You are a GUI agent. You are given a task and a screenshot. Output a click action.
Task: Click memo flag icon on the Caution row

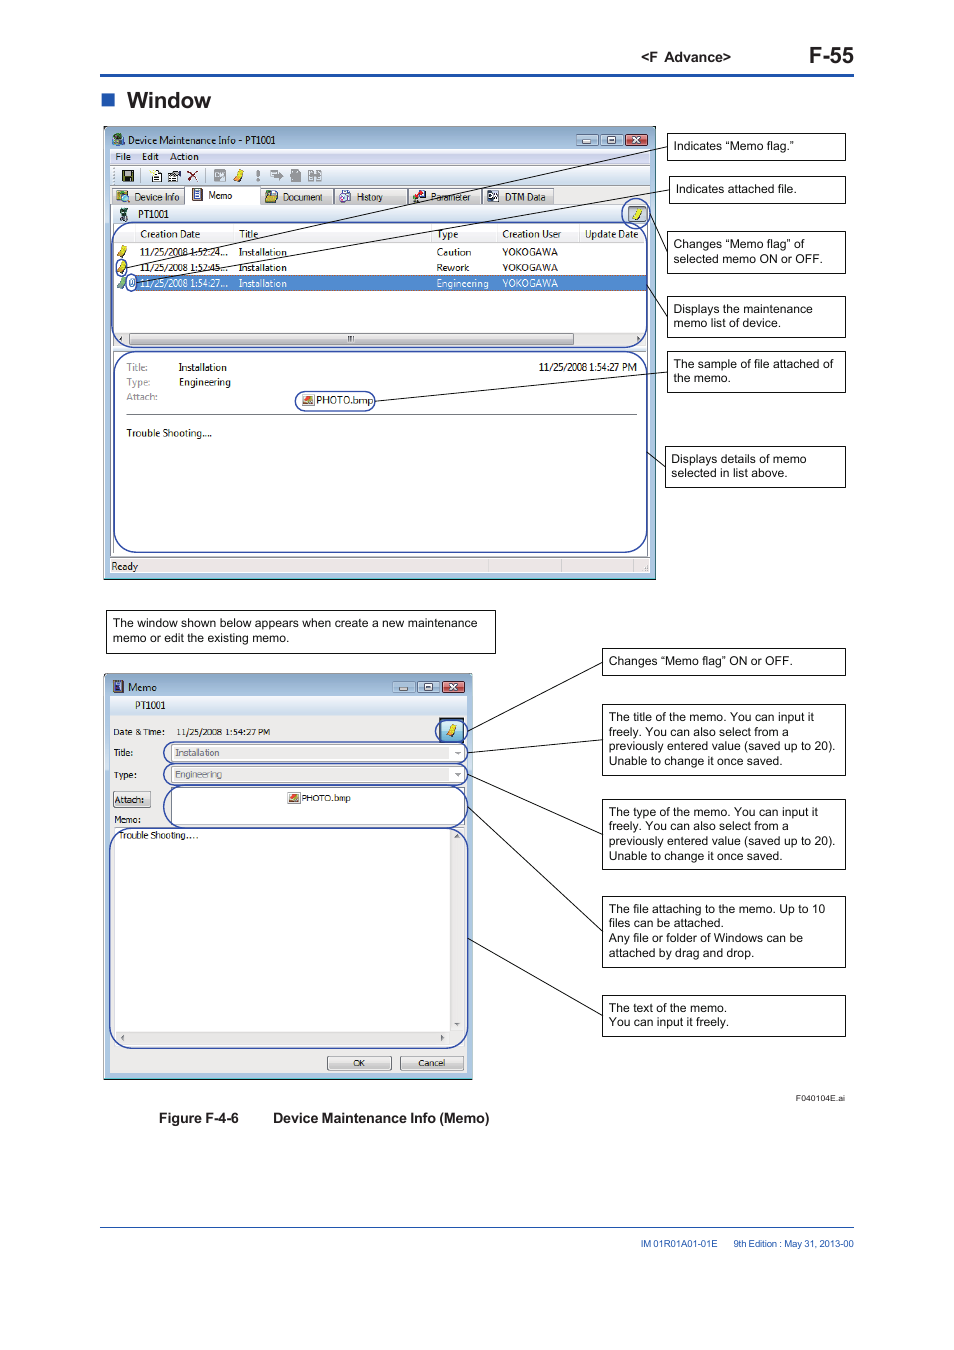[122, 252]
